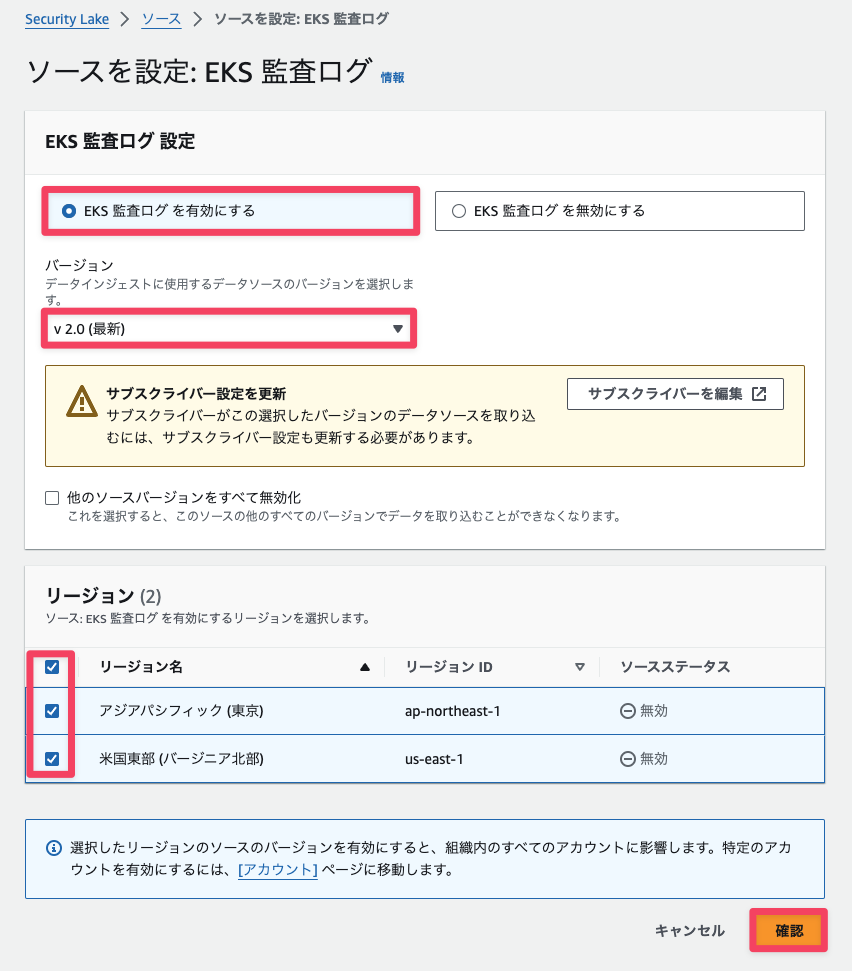Uncheck the select-all regions checkbox
Viewport: 852px width, 971px height.
(x=54, y=666)
